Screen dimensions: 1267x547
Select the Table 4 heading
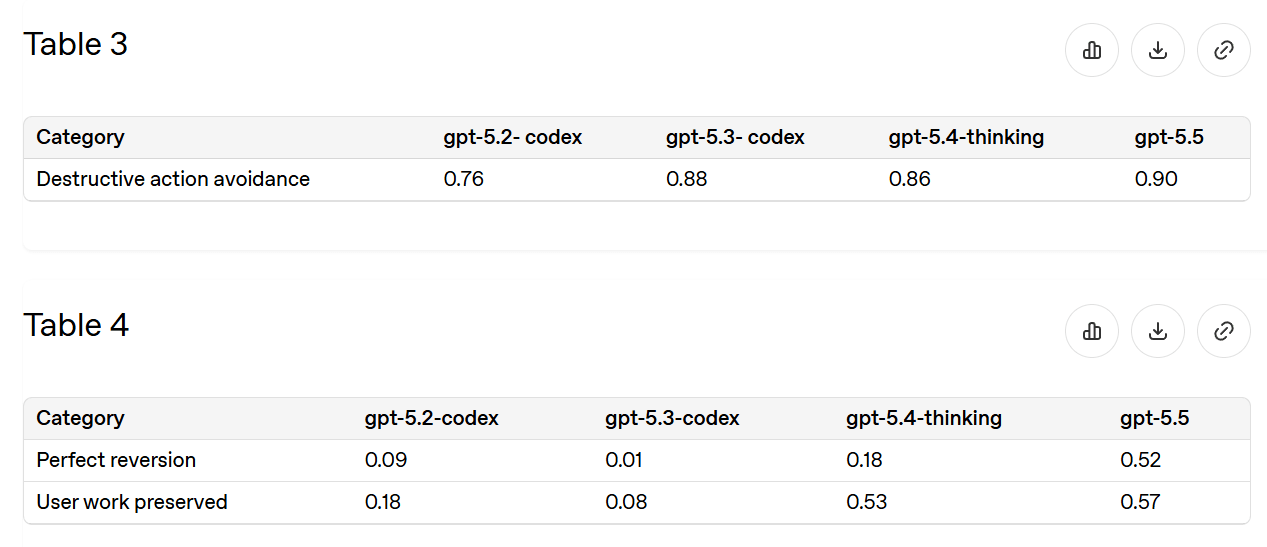pyautogui.click(x=76, y=325)
